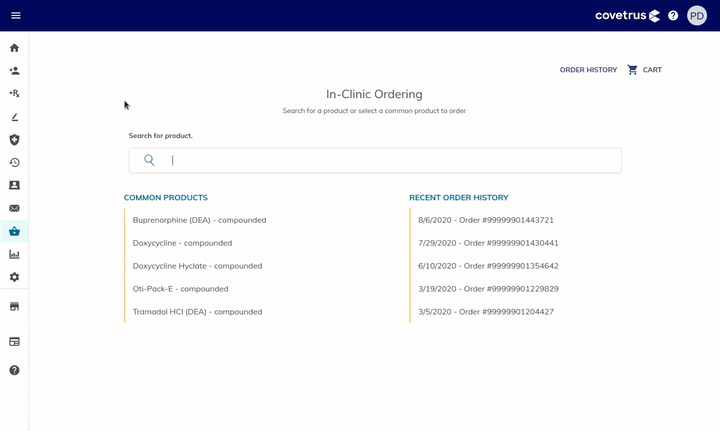Open order #99999901443721 from 8/6/2020

pyautogui.click(x=485, y=220)
